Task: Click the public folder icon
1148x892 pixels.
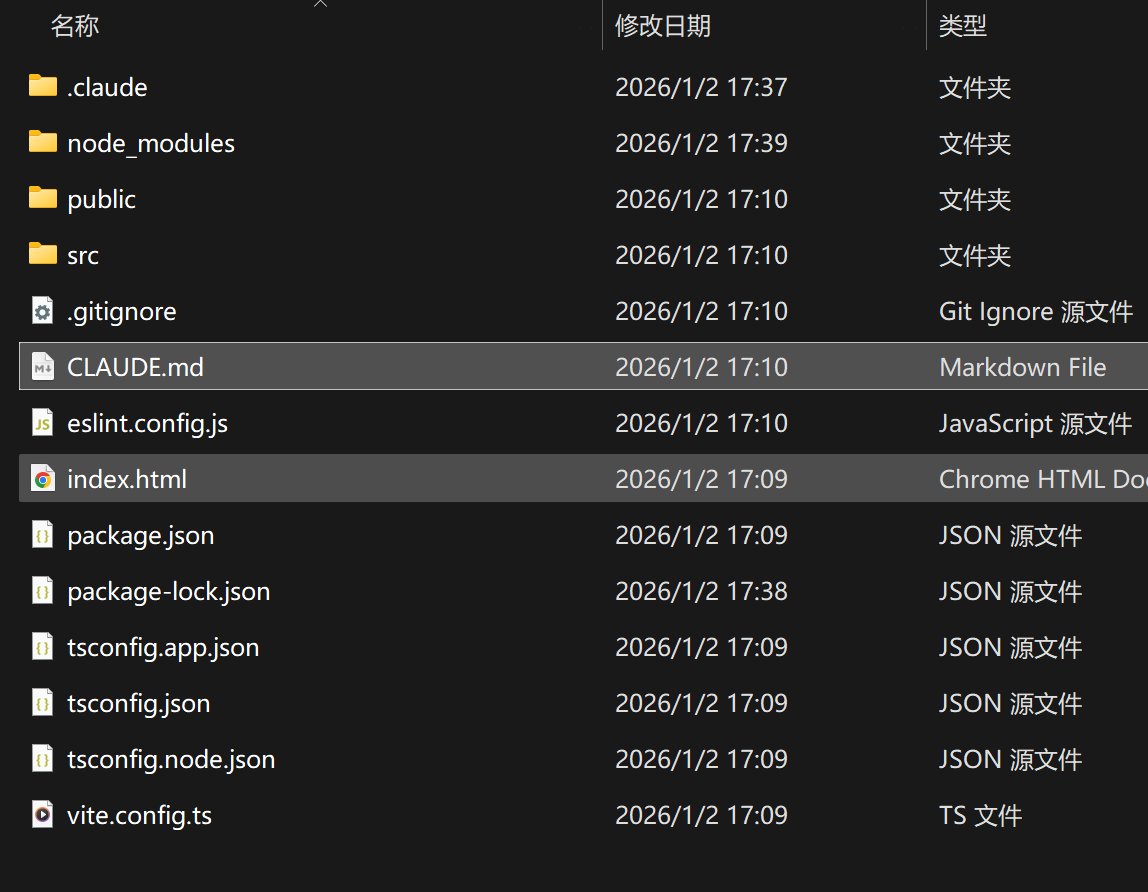Action: point(42,198)
